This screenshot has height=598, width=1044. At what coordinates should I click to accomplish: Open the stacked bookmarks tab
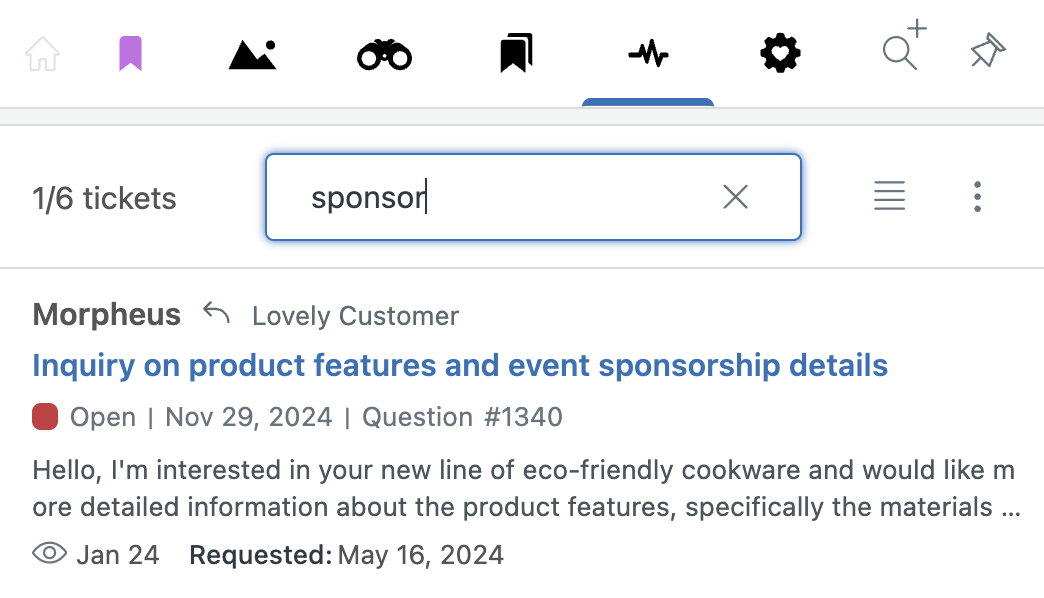click(x=517, y=53)
